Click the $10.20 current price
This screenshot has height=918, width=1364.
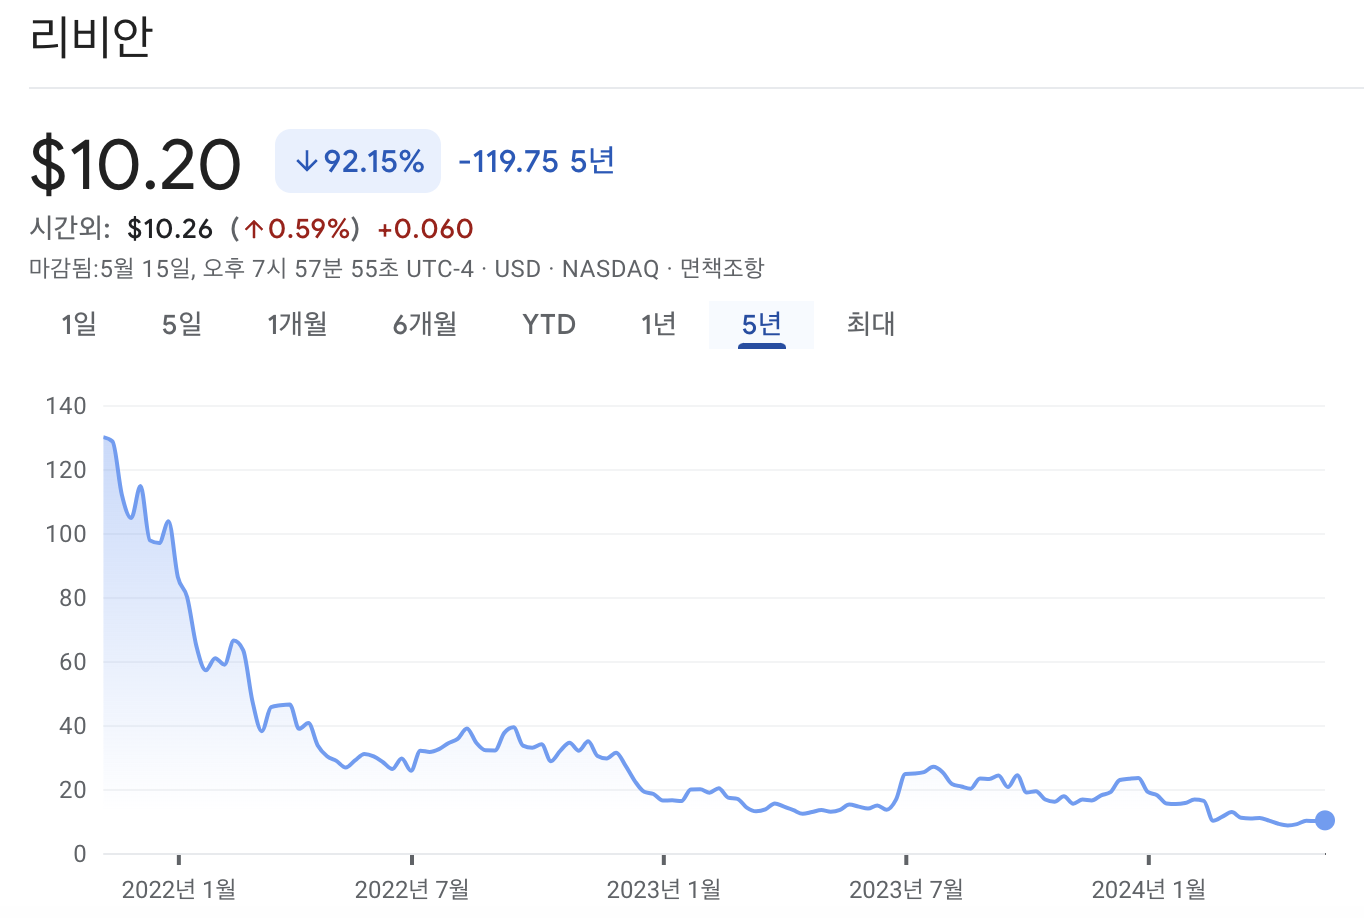pos(136,164)
